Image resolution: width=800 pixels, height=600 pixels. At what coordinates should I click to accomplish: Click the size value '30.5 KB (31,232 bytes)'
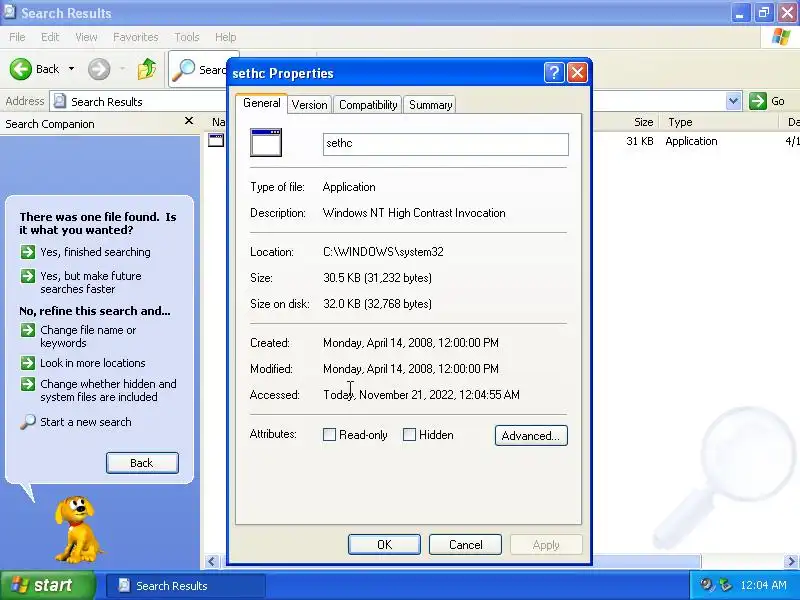pos(377,278)
